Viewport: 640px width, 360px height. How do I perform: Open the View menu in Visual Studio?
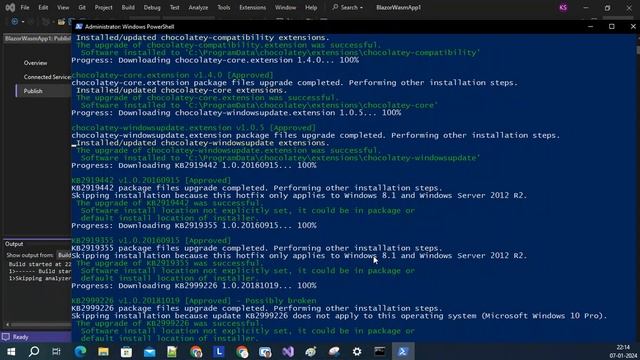pos(63,7)
